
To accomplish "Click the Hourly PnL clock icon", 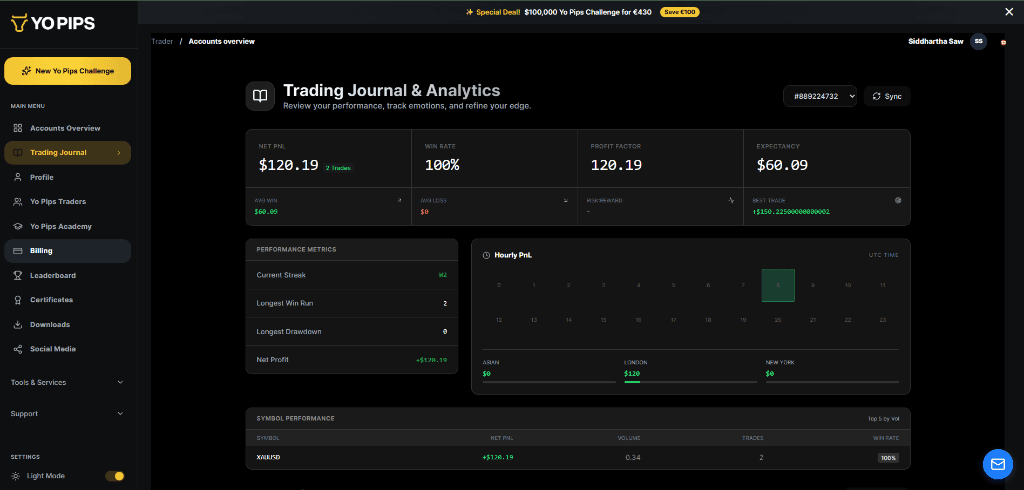I will click(486, 255).
